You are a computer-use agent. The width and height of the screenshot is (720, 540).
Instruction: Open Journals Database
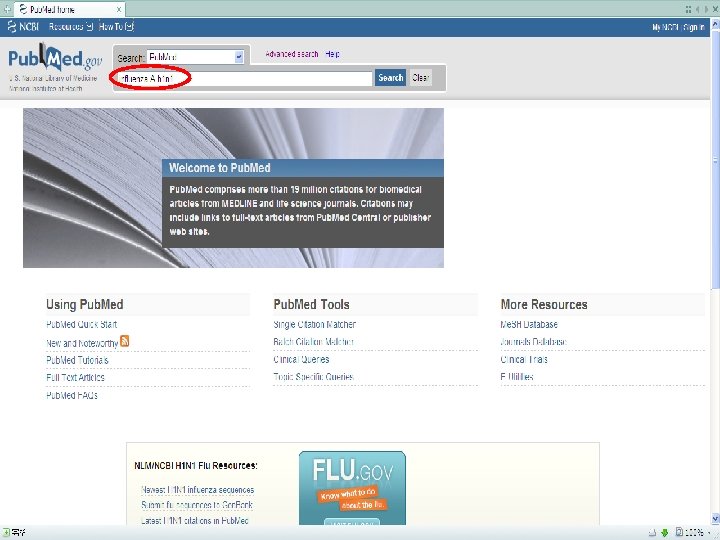click(534, 342)
